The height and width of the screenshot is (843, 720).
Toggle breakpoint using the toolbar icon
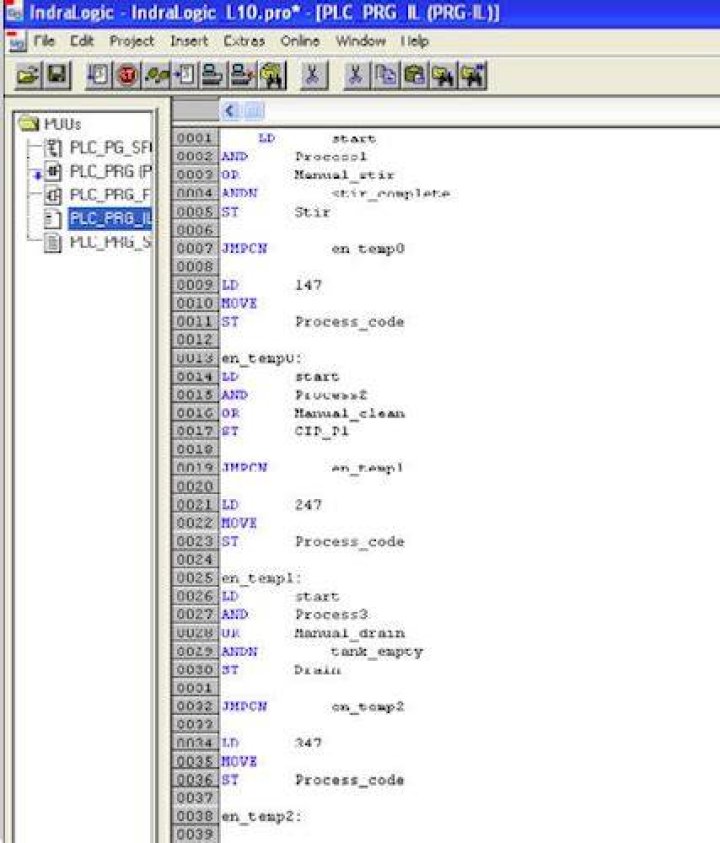tap(184, 75)
